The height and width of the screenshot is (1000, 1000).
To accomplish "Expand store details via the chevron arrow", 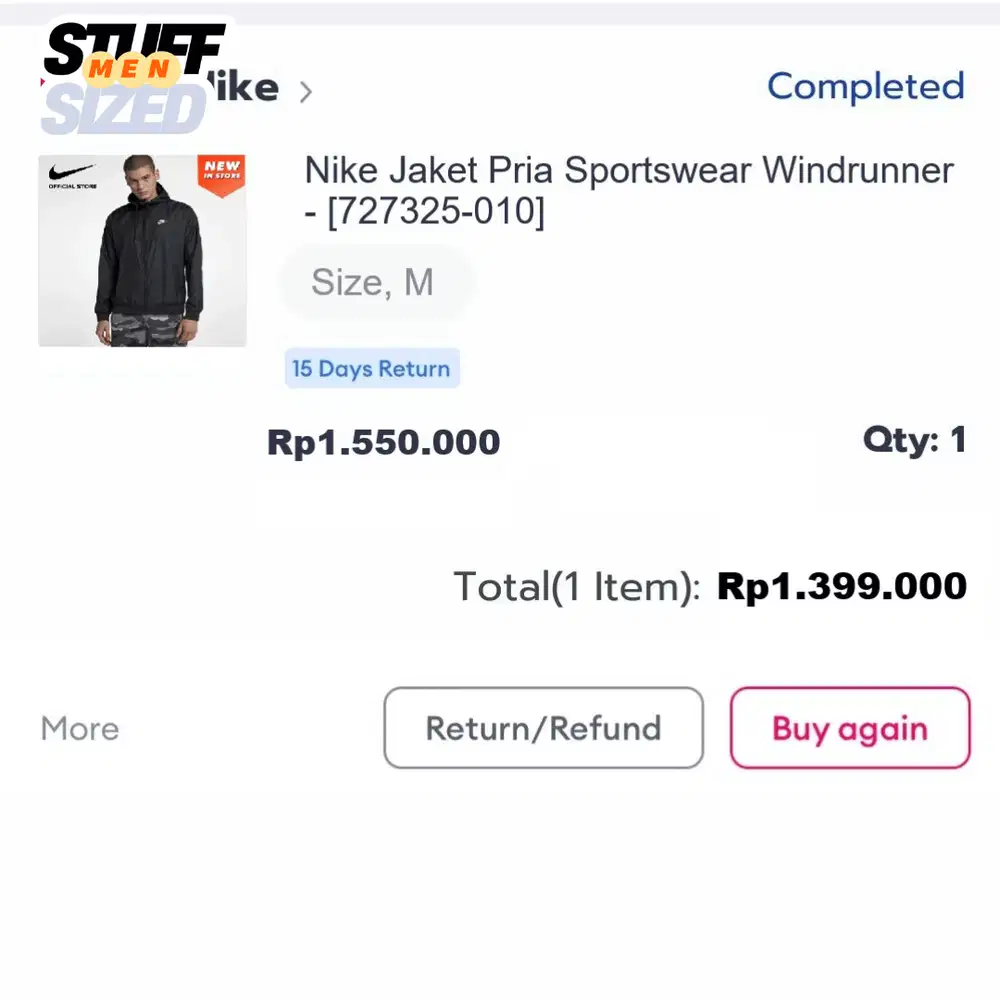I will 307,91.
